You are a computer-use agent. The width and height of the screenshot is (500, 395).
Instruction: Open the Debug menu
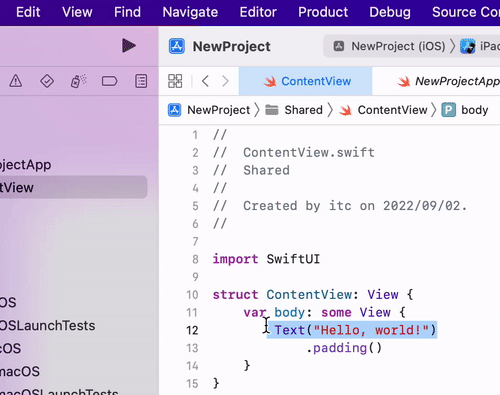(x=390, y=12)
